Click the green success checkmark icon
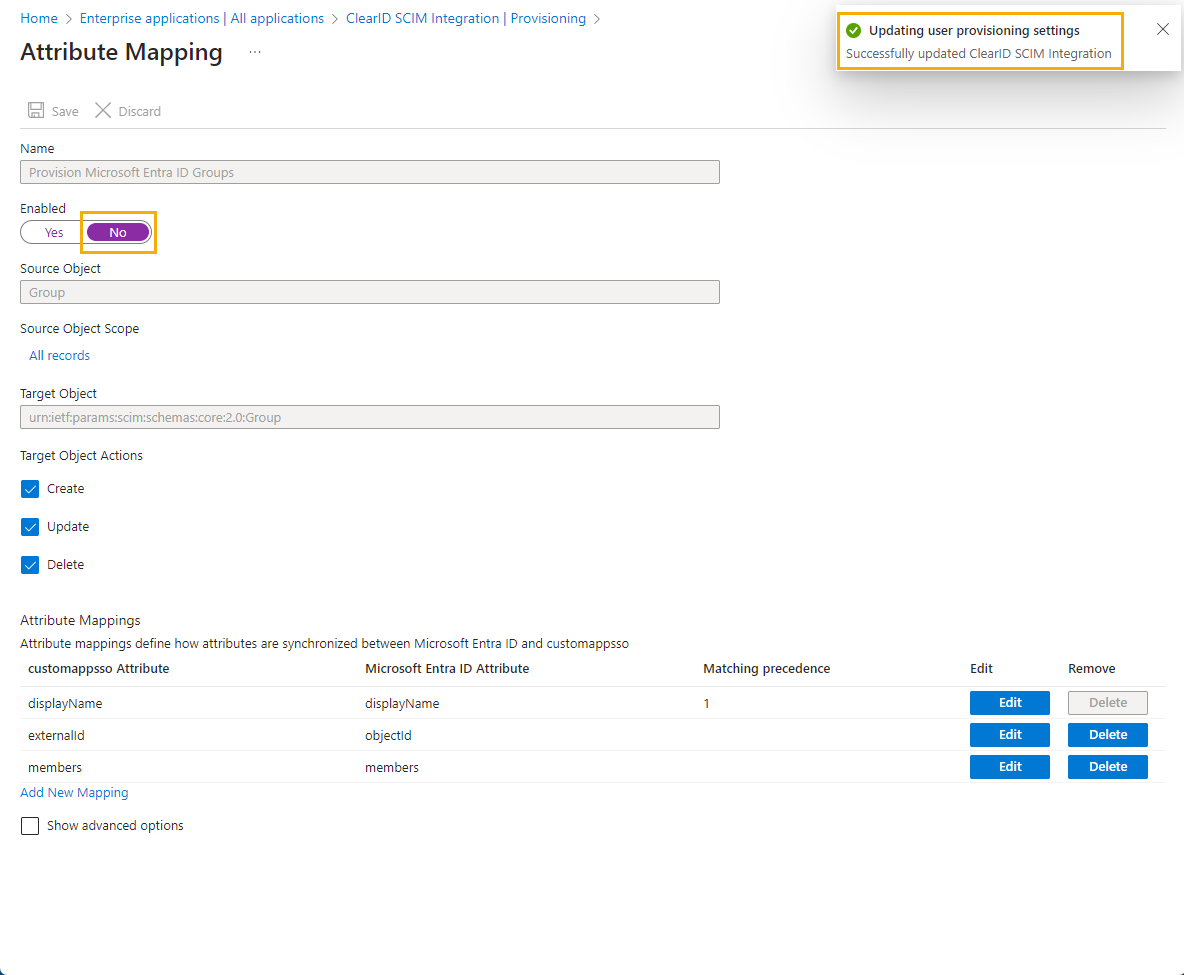Screen dimensions: 1184x975 851,29
